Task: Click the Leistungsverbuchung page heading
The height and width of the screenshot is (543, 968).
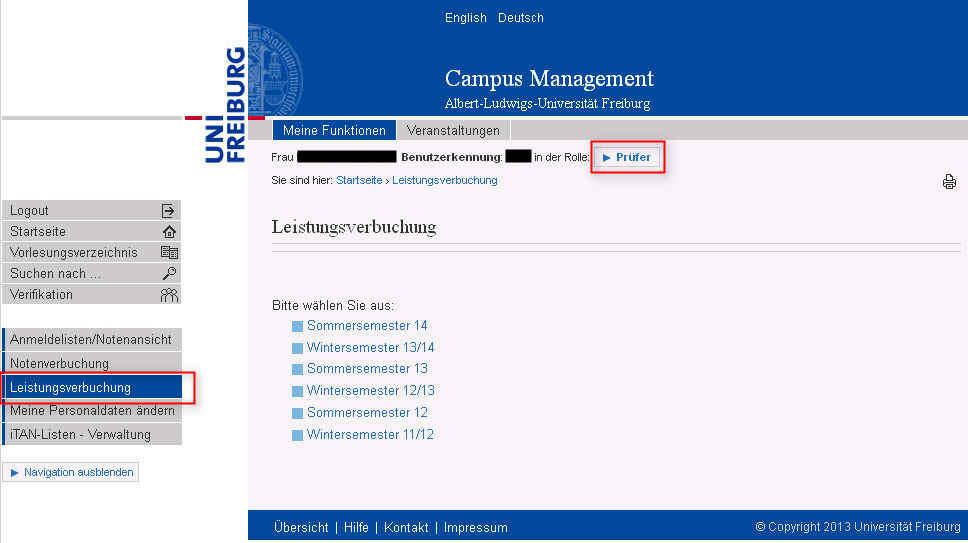Action: [x=354, y=227]
